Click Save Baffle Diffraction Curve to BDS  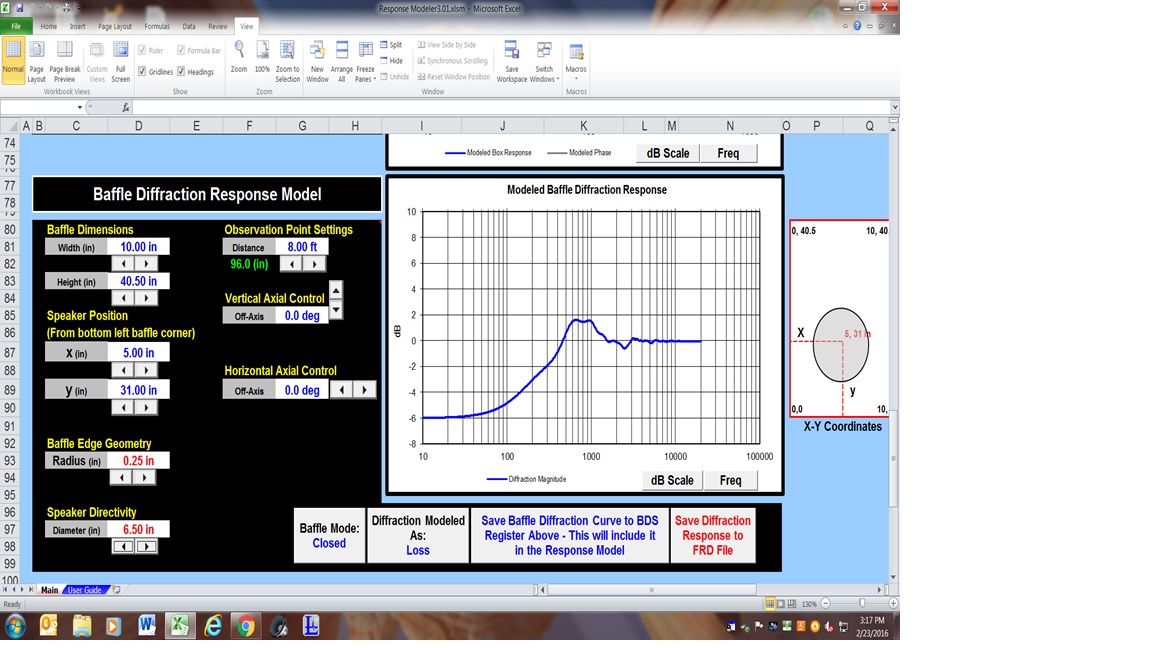click(569, 536)
